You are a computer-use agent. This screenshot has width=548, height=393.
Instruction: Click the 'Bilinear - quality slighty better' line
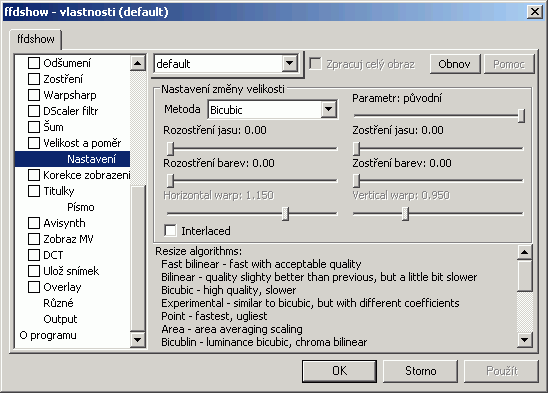tap(319, 277)
